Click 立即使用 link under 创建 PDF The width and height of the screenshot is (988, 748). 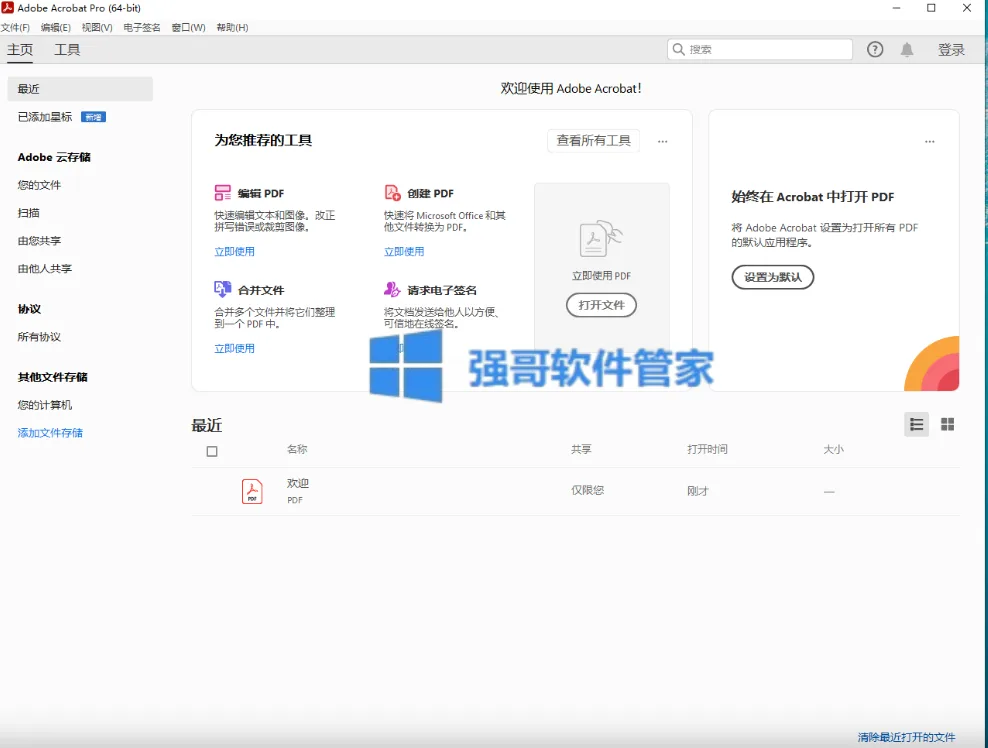click(404, 251)
